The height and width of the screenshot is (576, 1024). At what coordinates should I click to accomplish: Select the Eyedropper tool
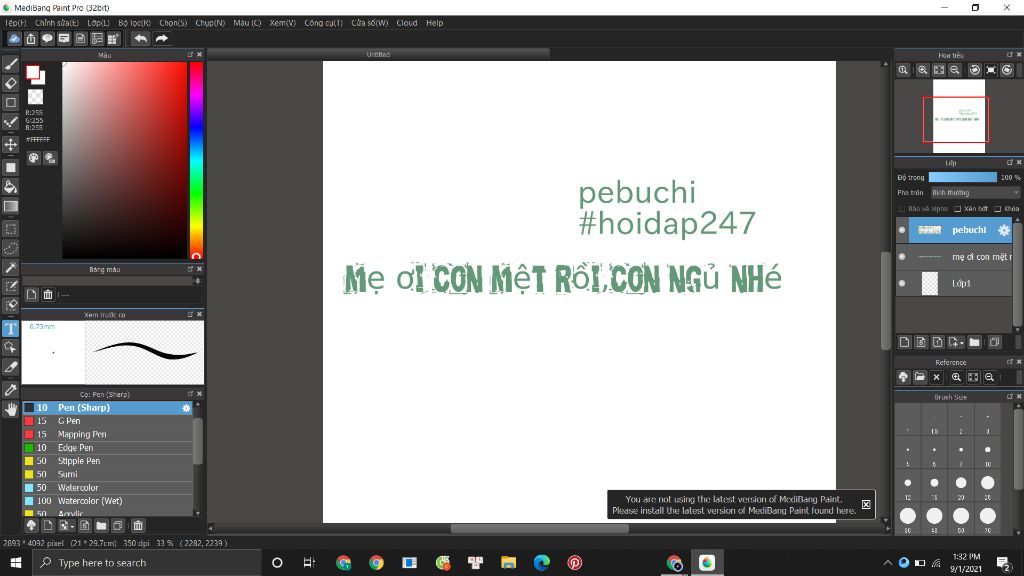coord(10,390)
